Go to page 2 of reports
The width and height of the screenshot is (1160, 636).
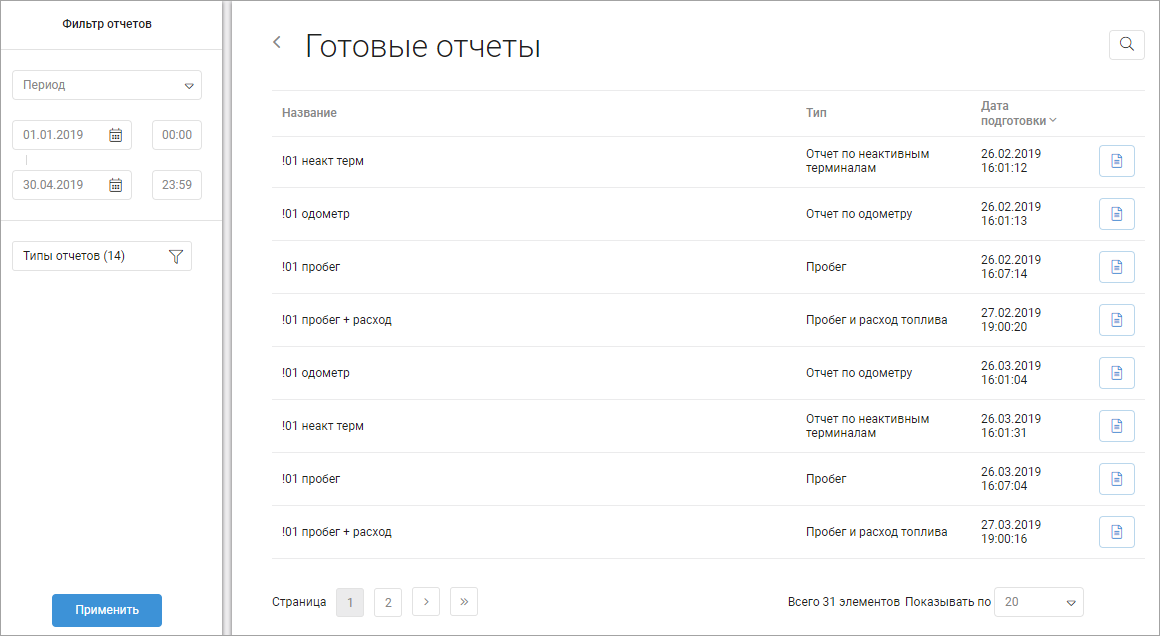pos(388,602)
